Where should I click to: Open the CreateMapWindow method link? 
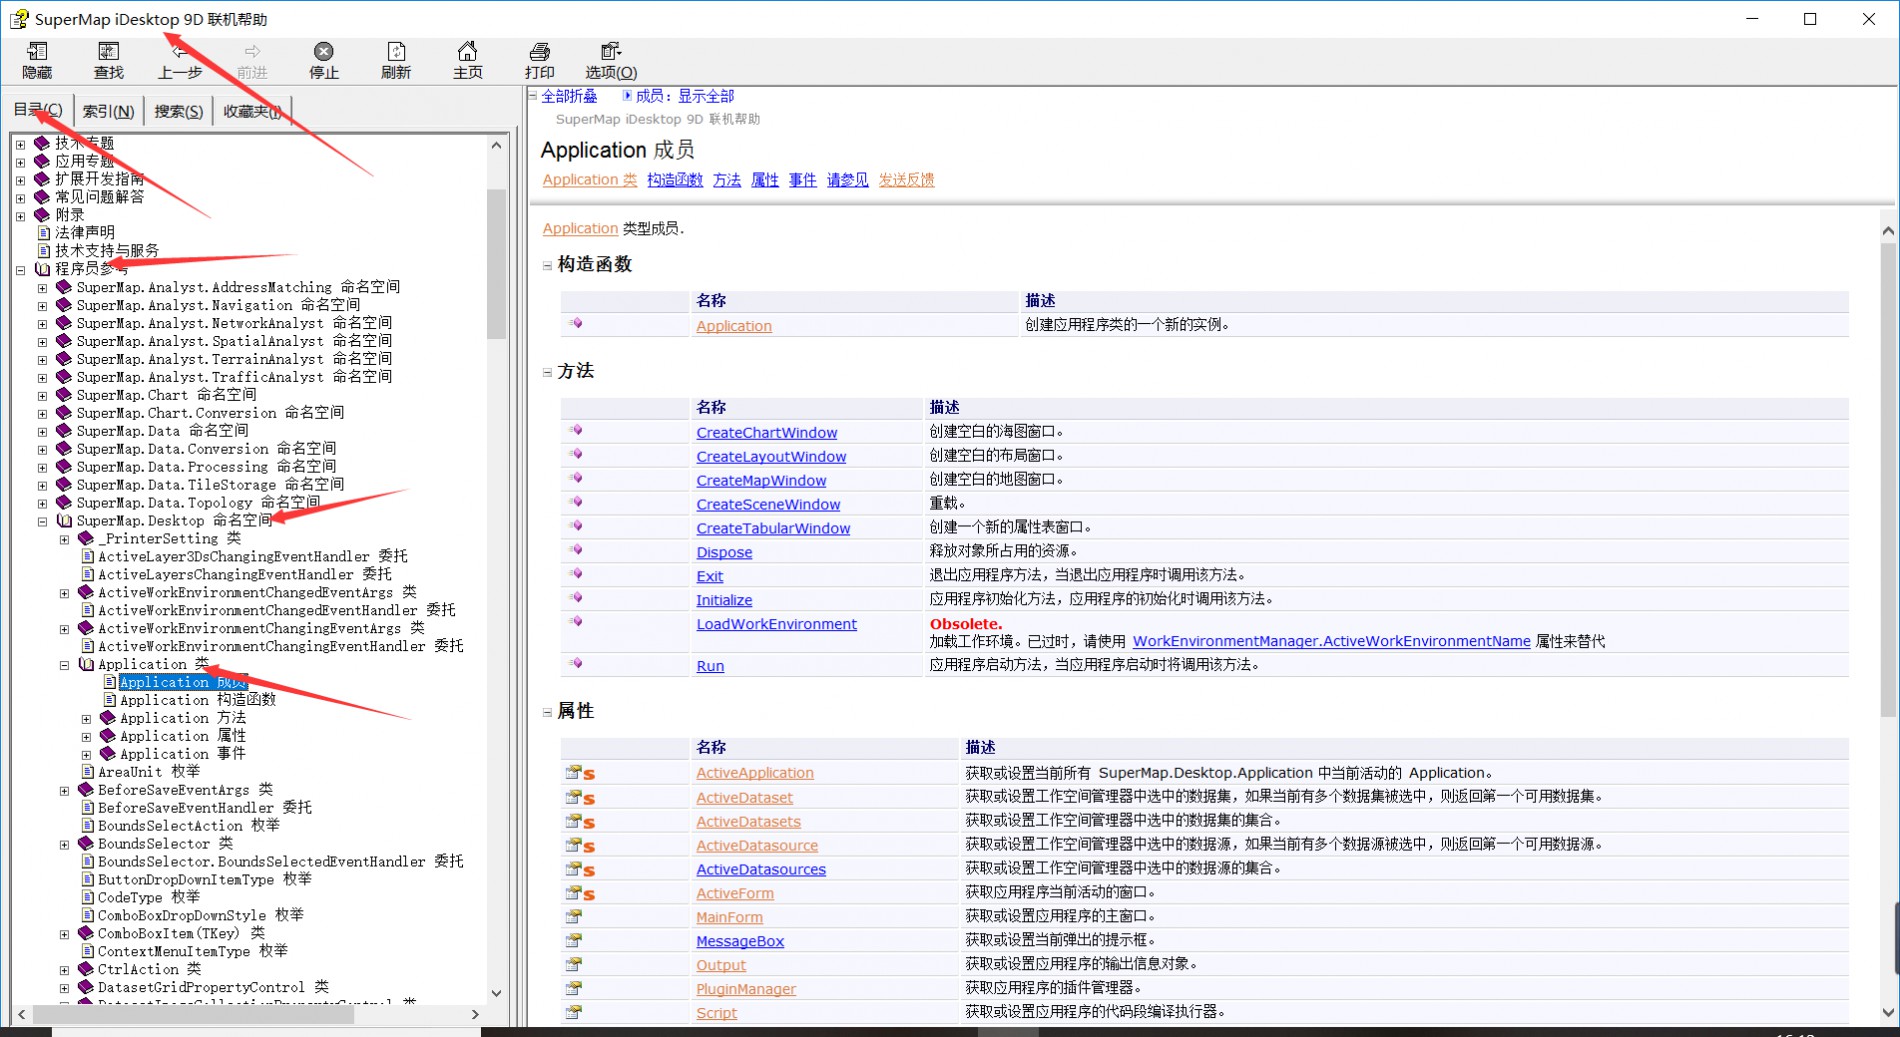coord(761,481)
